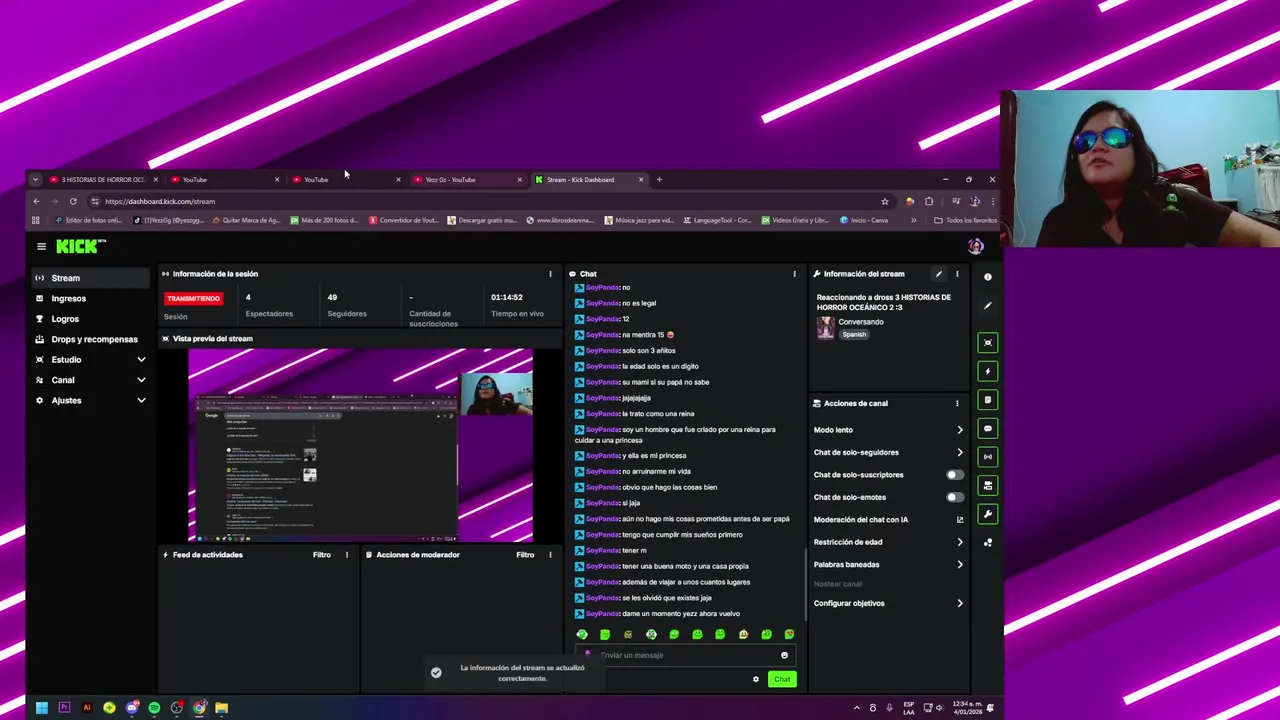Open options menu for Acciones de canal

957,404
